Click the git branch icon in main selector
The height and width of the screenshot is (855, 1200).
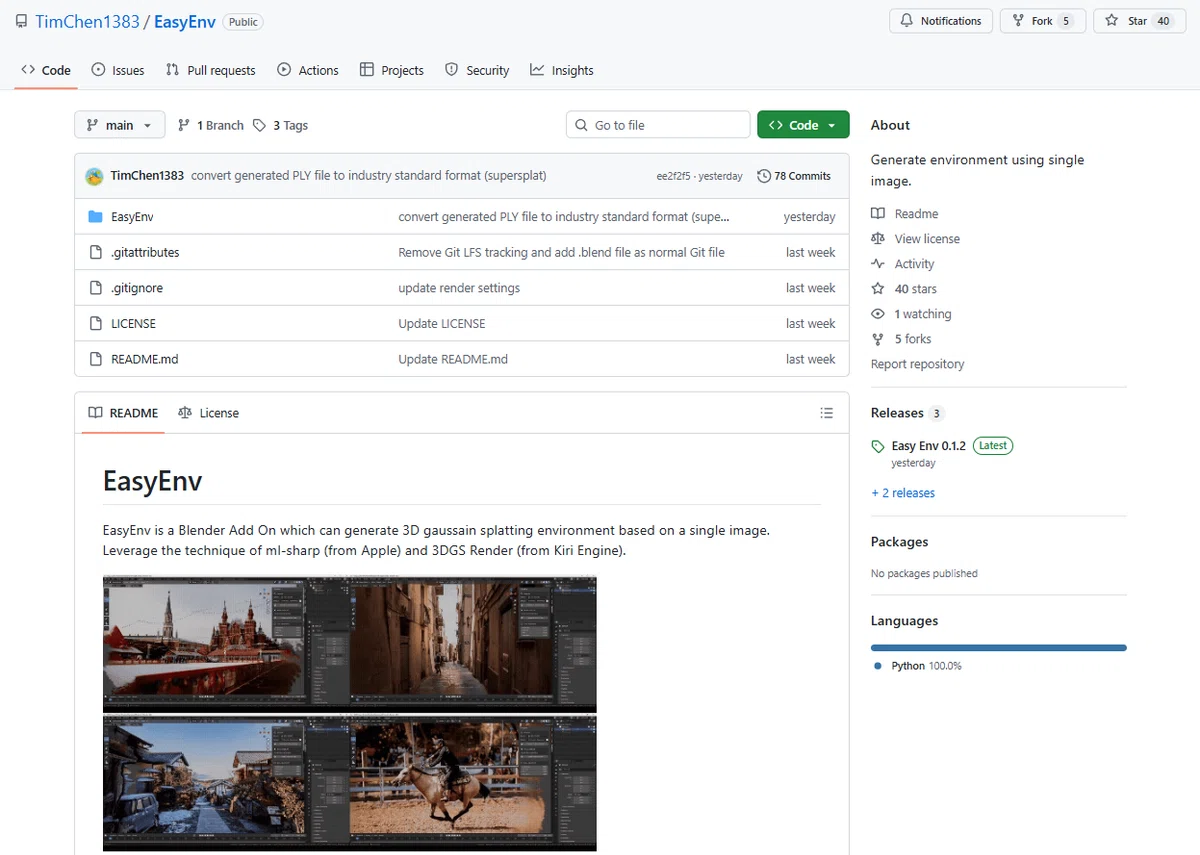point(93,125)
